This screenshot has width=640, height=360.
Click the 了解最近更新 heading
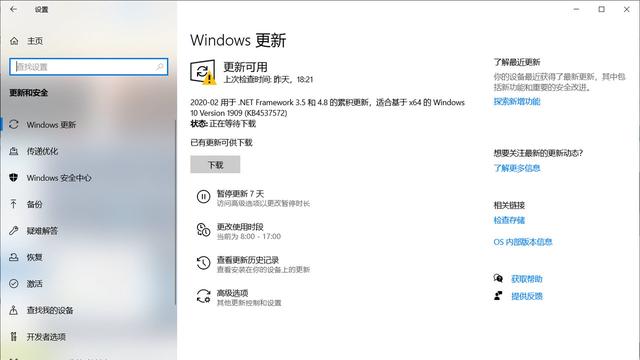[517, 62]
